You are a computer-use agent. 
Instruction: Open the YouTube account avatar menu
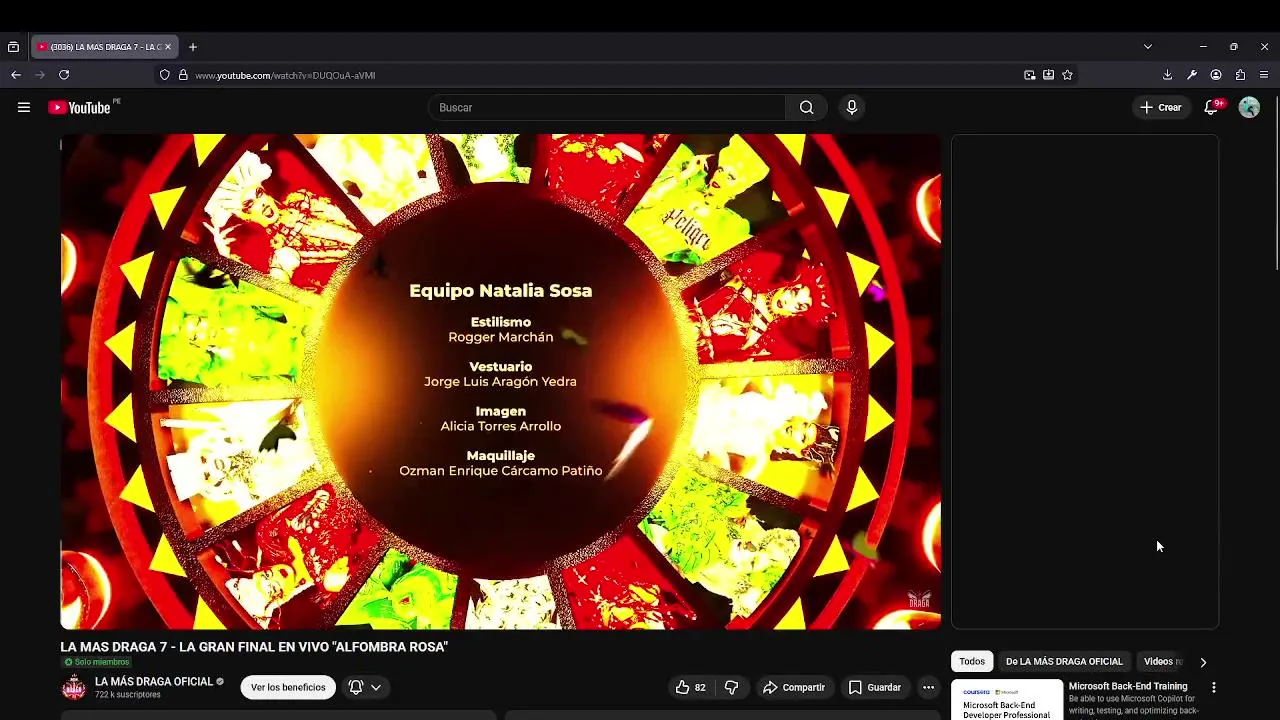pyautogui.click(x=1249, y=107)
